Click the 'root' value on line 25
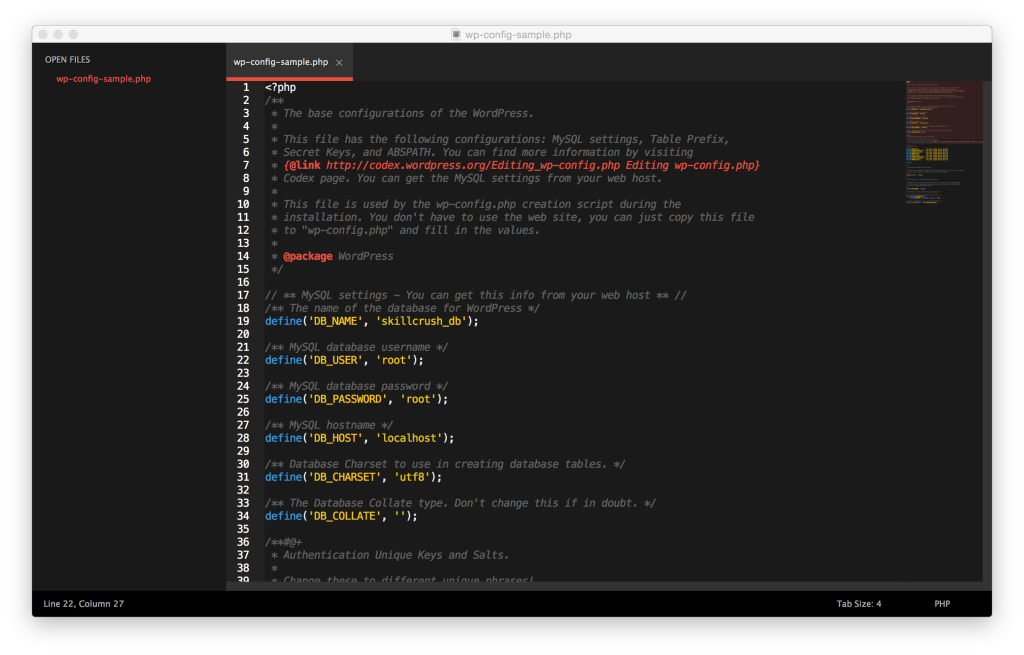This screenshot has height=655, width=1024. pyautogui.click(x=419, y=399)
